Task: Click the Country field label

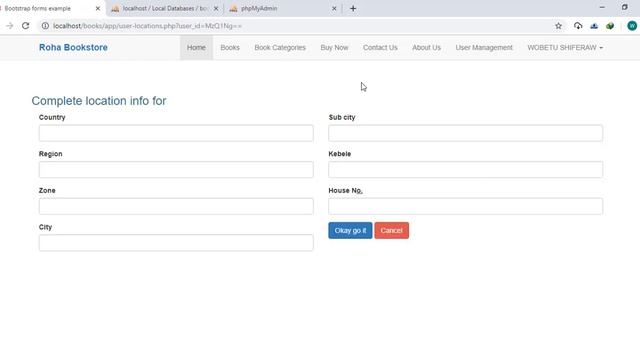Action: 52,117
